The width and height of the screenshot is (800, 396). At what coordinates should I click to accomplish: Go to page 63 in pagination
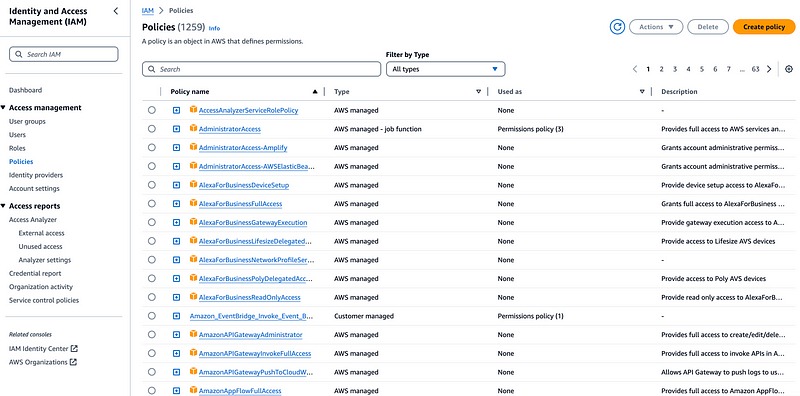point(755,69)
